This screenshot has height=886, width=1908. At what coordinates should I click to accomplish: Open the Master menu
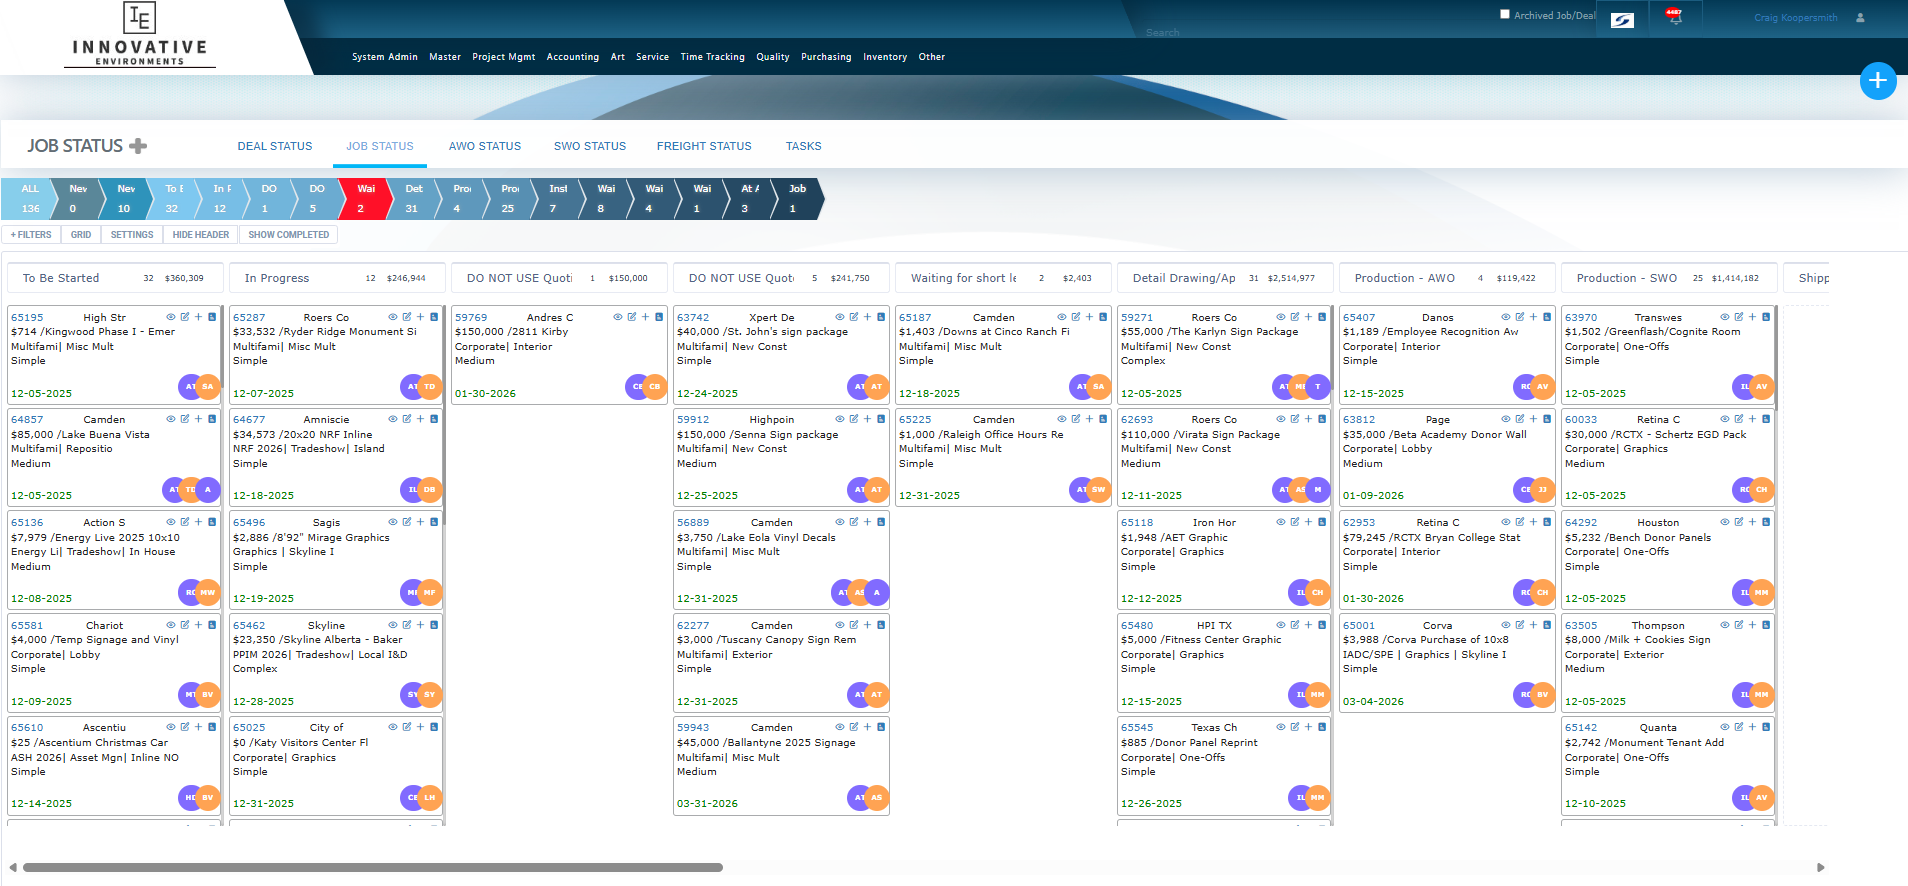445,57
